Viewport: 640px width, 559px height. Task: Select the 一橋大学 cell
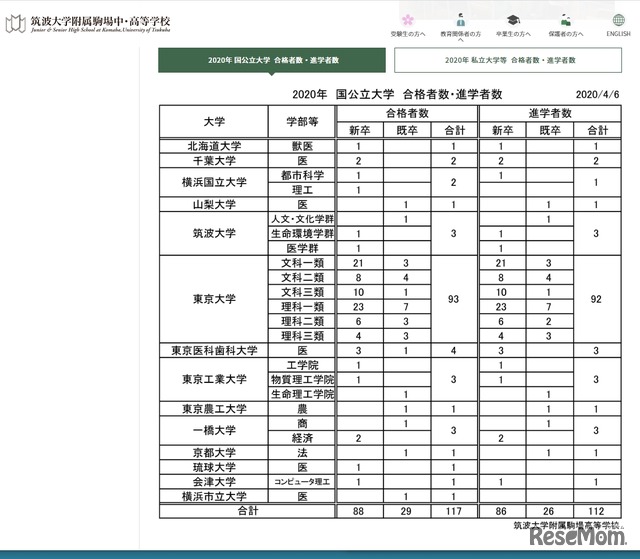(214, 430)
